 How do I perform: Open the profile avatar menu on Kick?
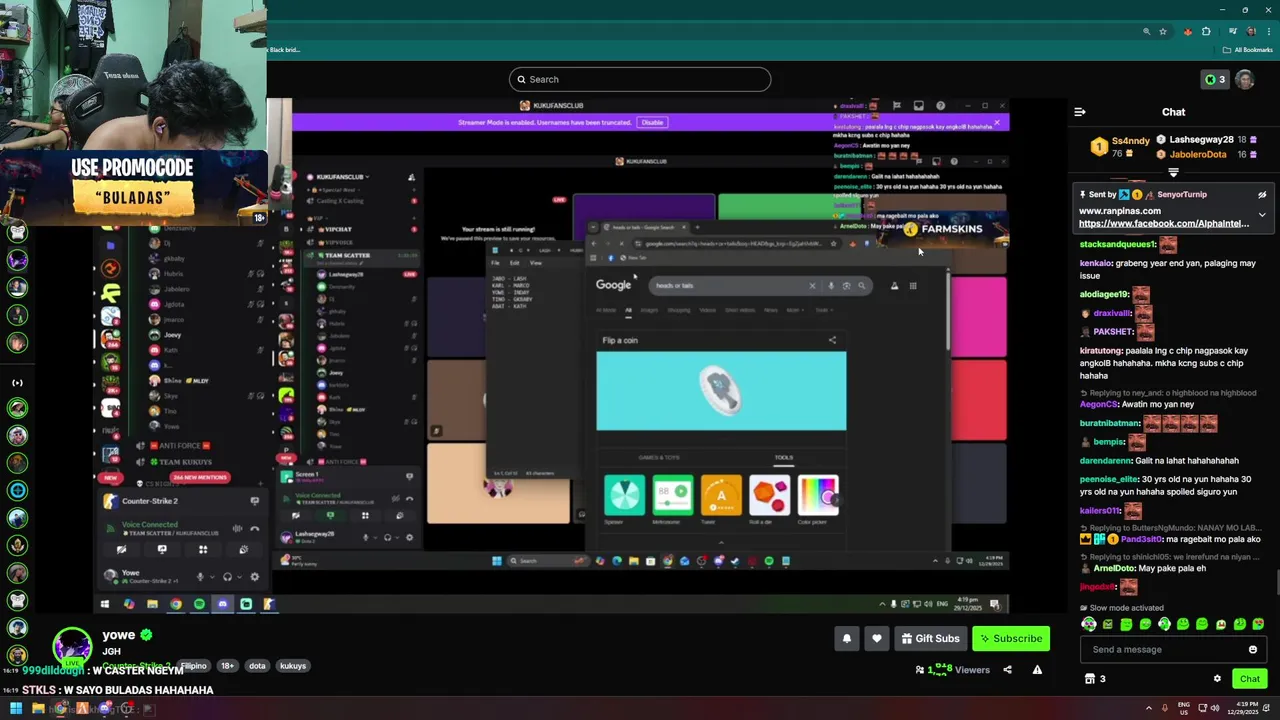tap(1245, 80)
